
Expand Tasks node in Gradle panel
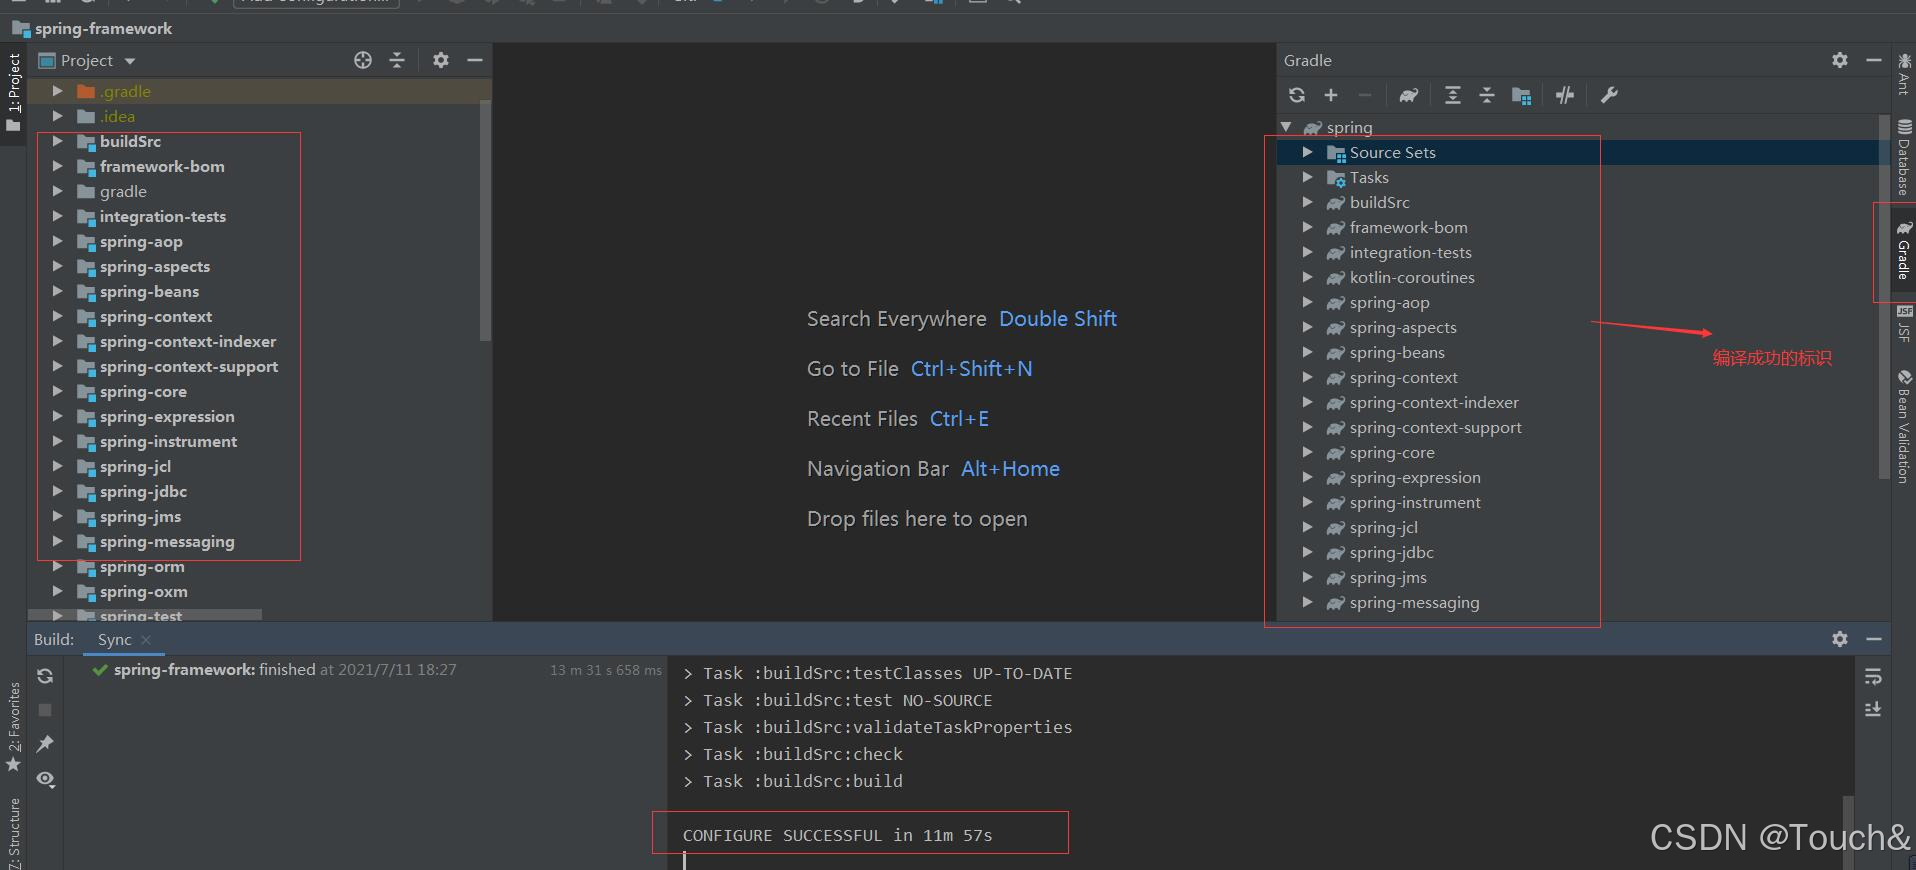1307,177
